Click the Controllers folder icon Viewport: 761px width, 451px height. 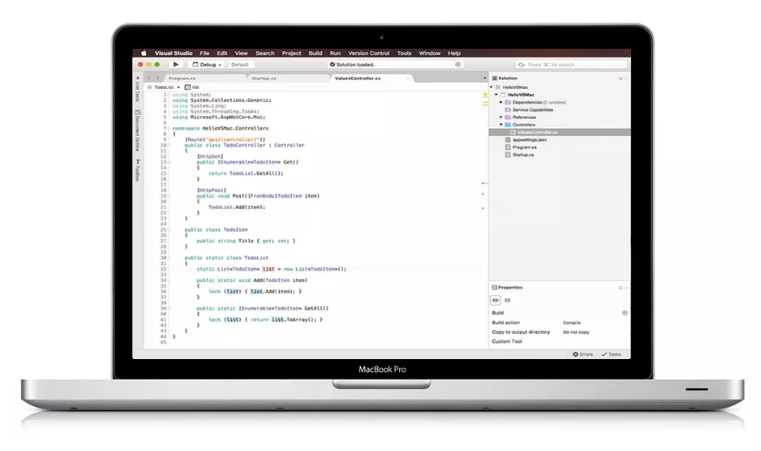pos(508,125)
